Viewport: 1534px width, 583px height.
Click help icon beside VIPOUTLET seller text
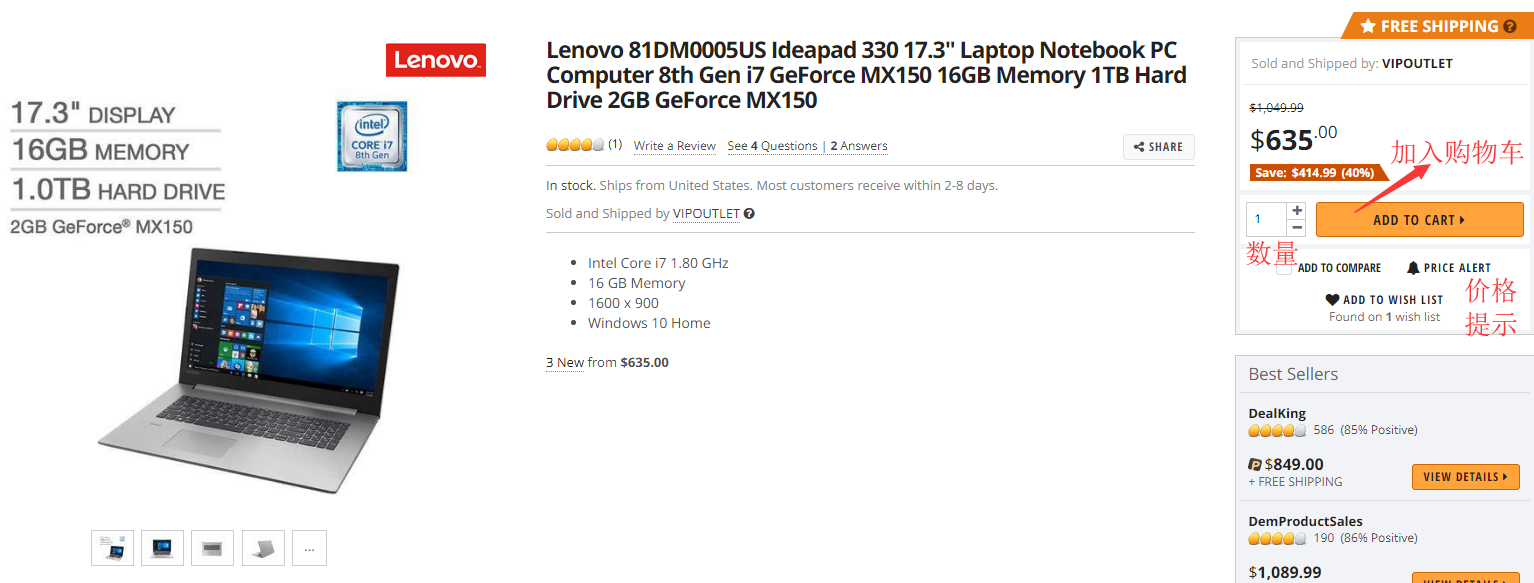749,213
